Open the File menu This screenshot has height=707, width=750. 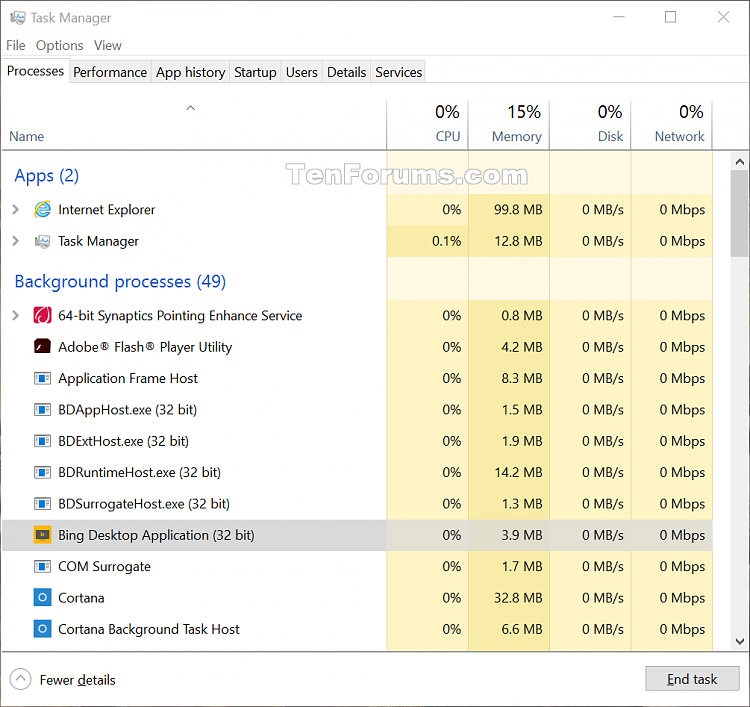(16, 45)
